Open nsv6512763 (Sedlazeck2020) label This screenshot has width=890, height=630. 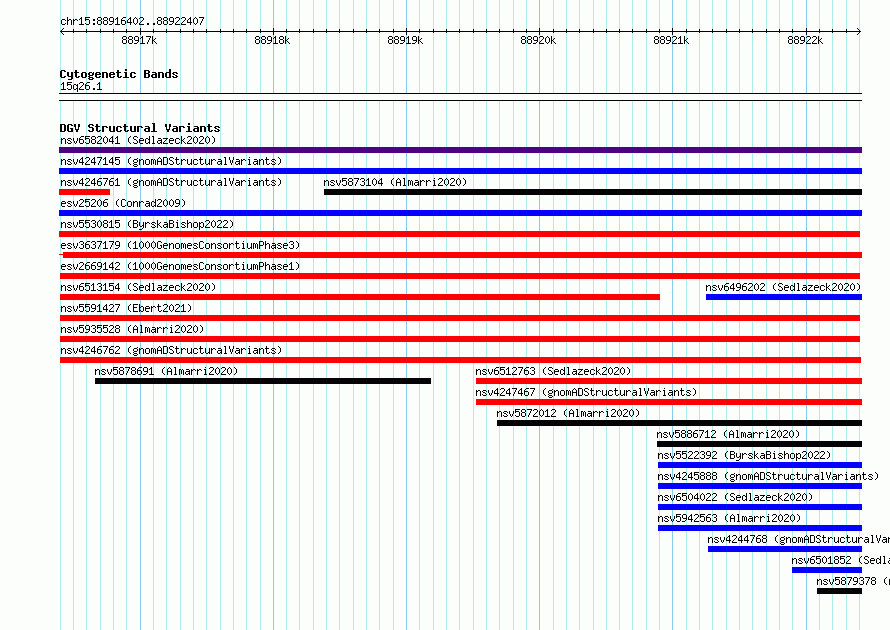click(553, 371)
